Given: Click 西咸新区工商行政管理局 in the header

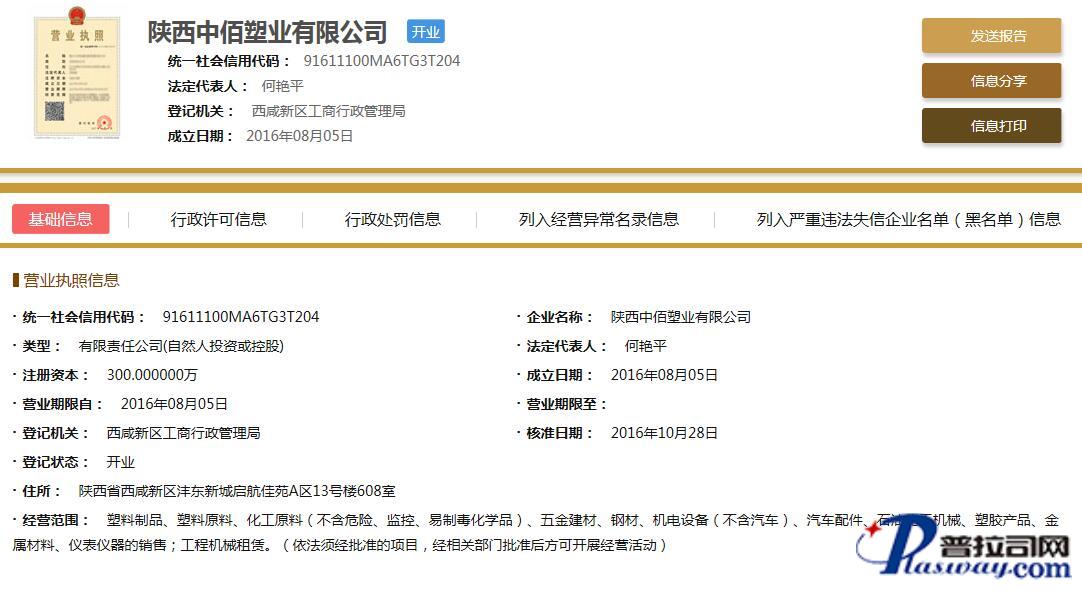Looking at the screenshot, I should (328, 111).
